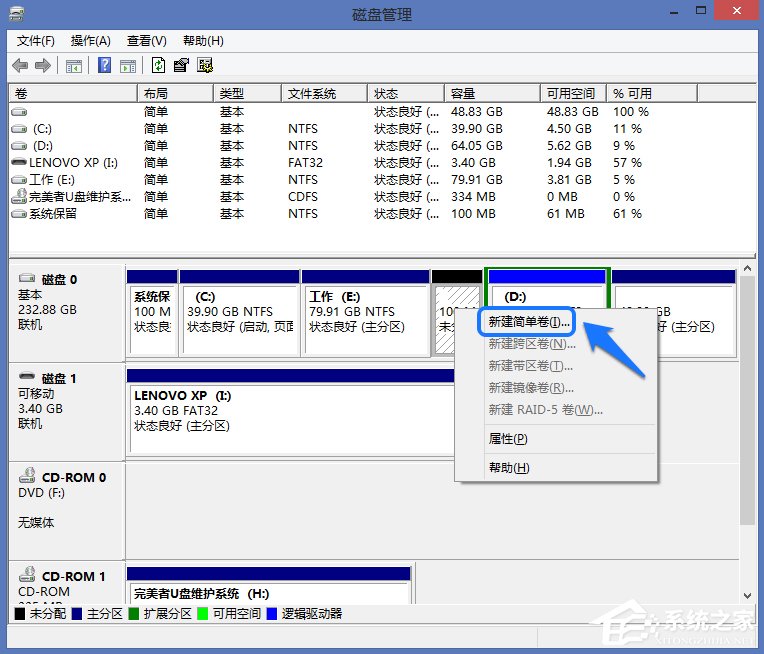This screenshot has height=654, width=764.
Task: Select the LENOVO XP (I:) 3.40 GB partition block
Action: tap(290, 412)
